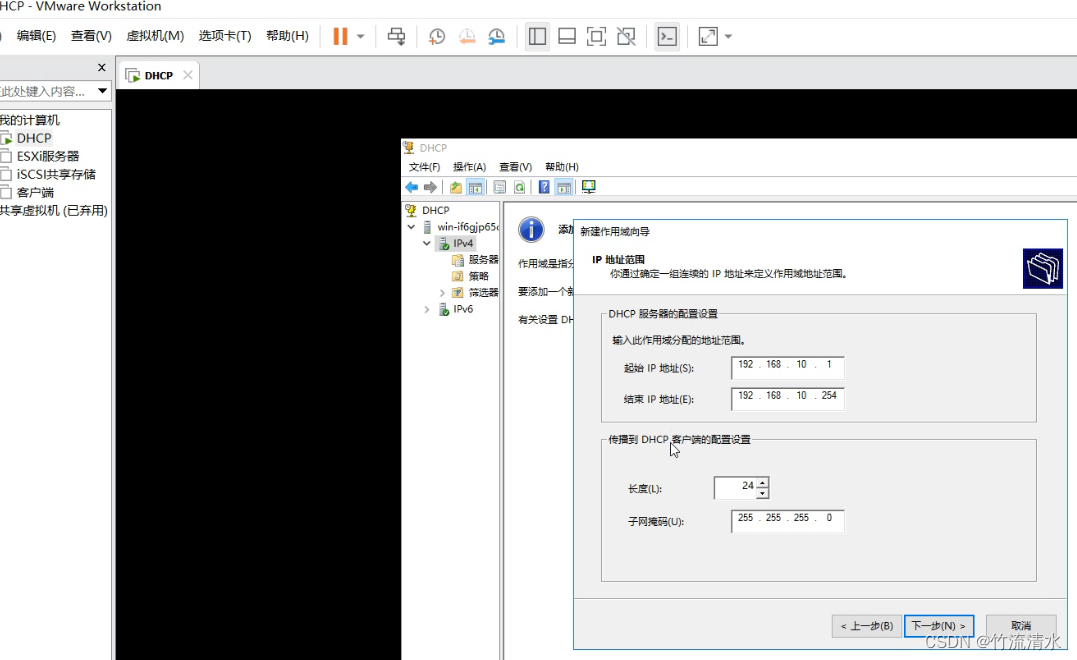This screenshot has height=660, width=1077.
Task: Toggle show/hide action pane icon
Action: tap(564, 187)
